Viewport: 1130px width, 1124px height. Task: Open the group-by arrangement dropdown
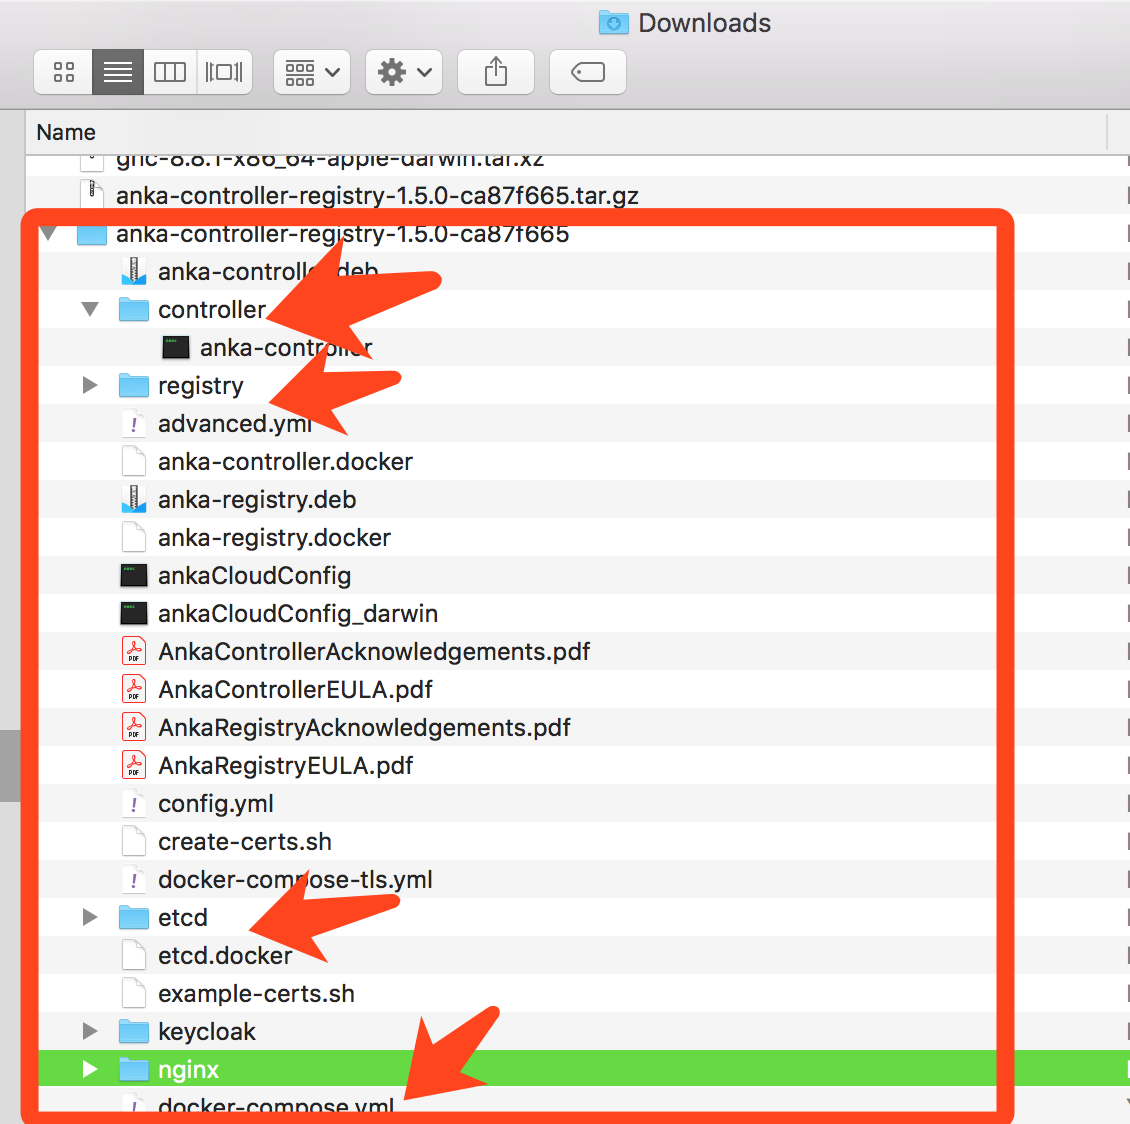click(312, 72)
